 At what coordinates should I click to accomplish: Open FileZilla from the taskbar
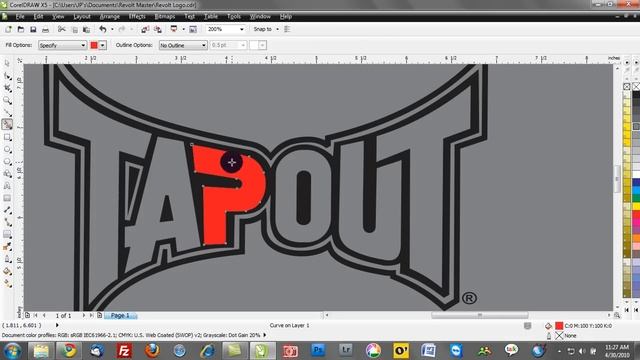(124, 351)
